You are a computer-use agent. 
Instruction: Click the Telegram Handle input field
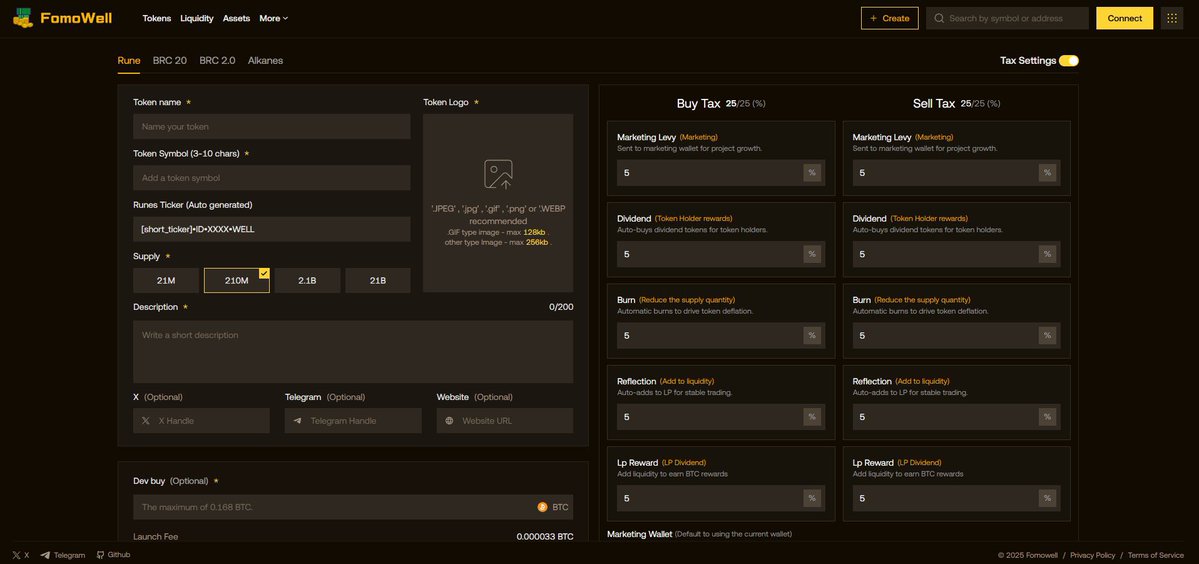coord(353,420)
